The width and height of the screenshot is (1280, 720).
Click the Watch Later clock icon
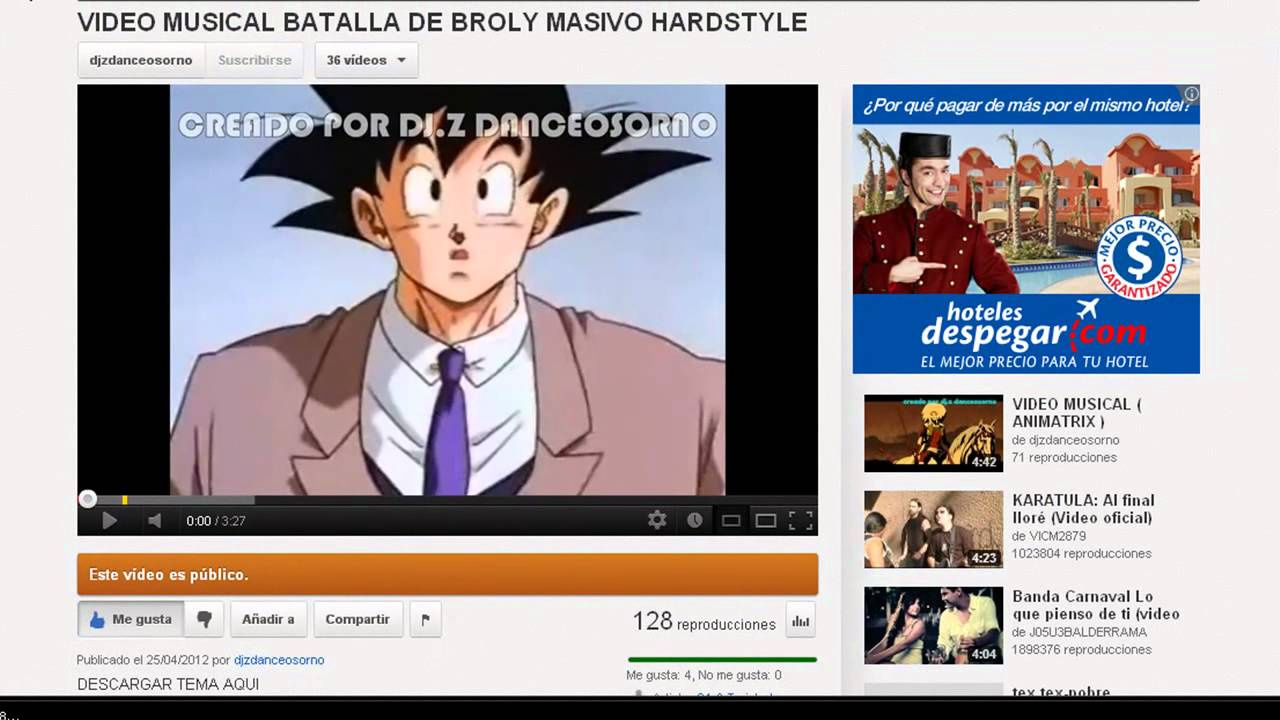(694, 520)
